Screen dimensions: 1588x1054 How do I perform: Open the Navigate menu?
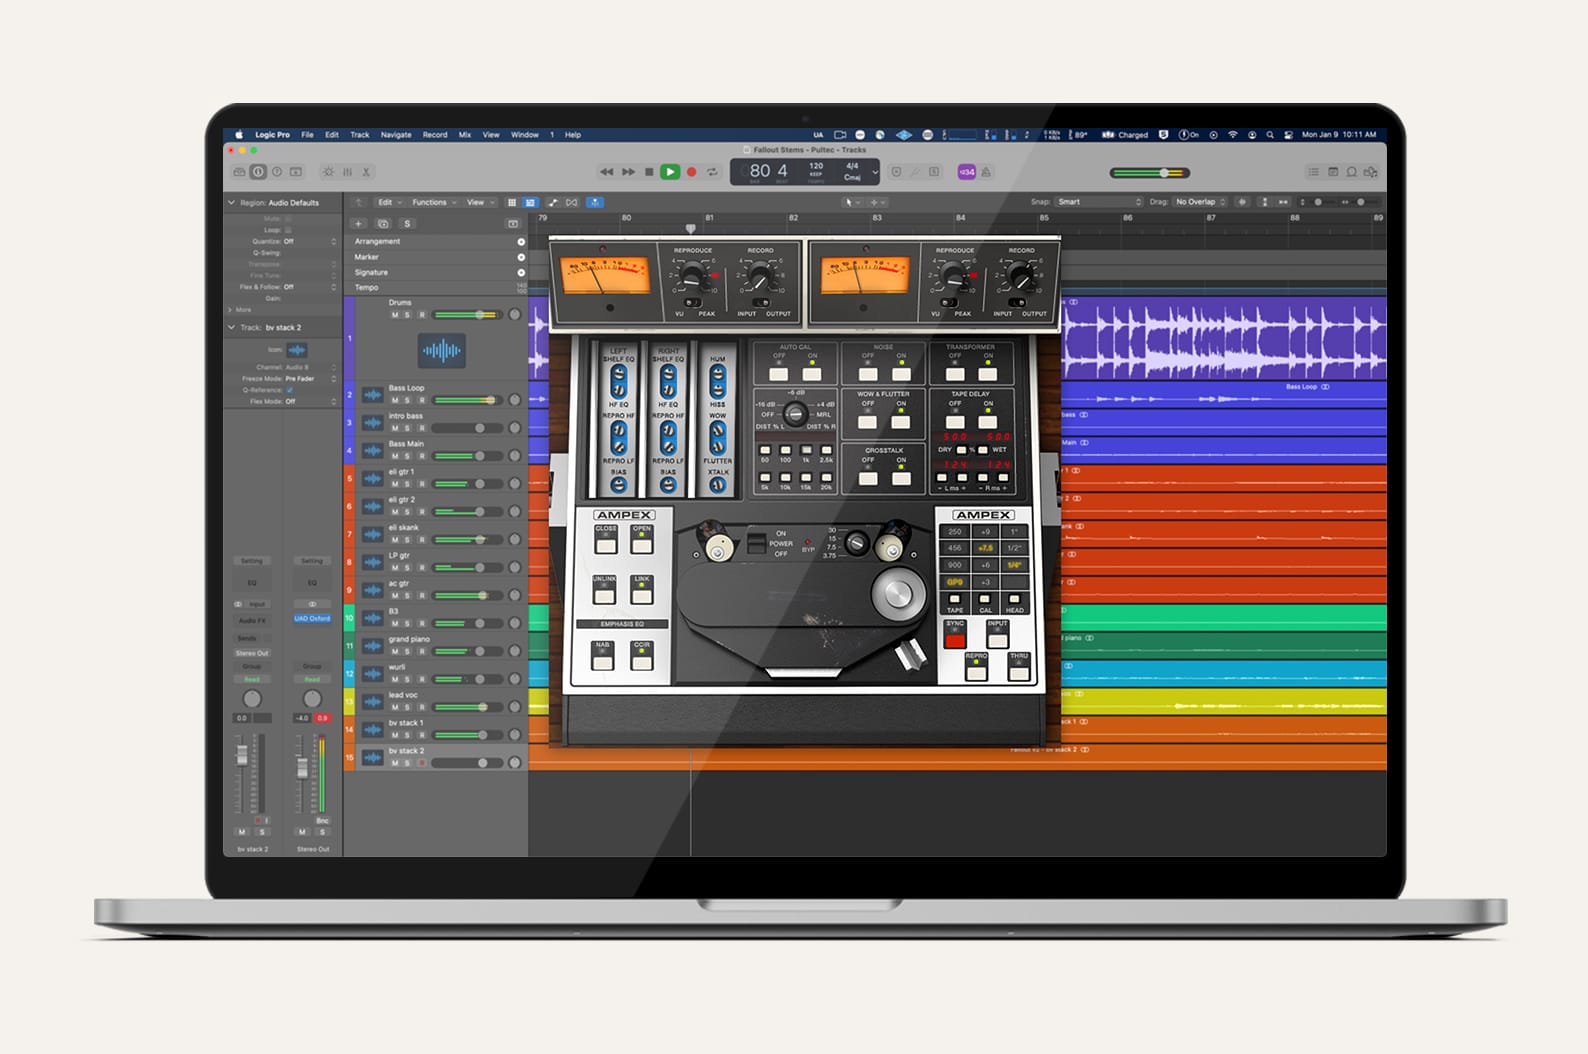coord(396,134)
